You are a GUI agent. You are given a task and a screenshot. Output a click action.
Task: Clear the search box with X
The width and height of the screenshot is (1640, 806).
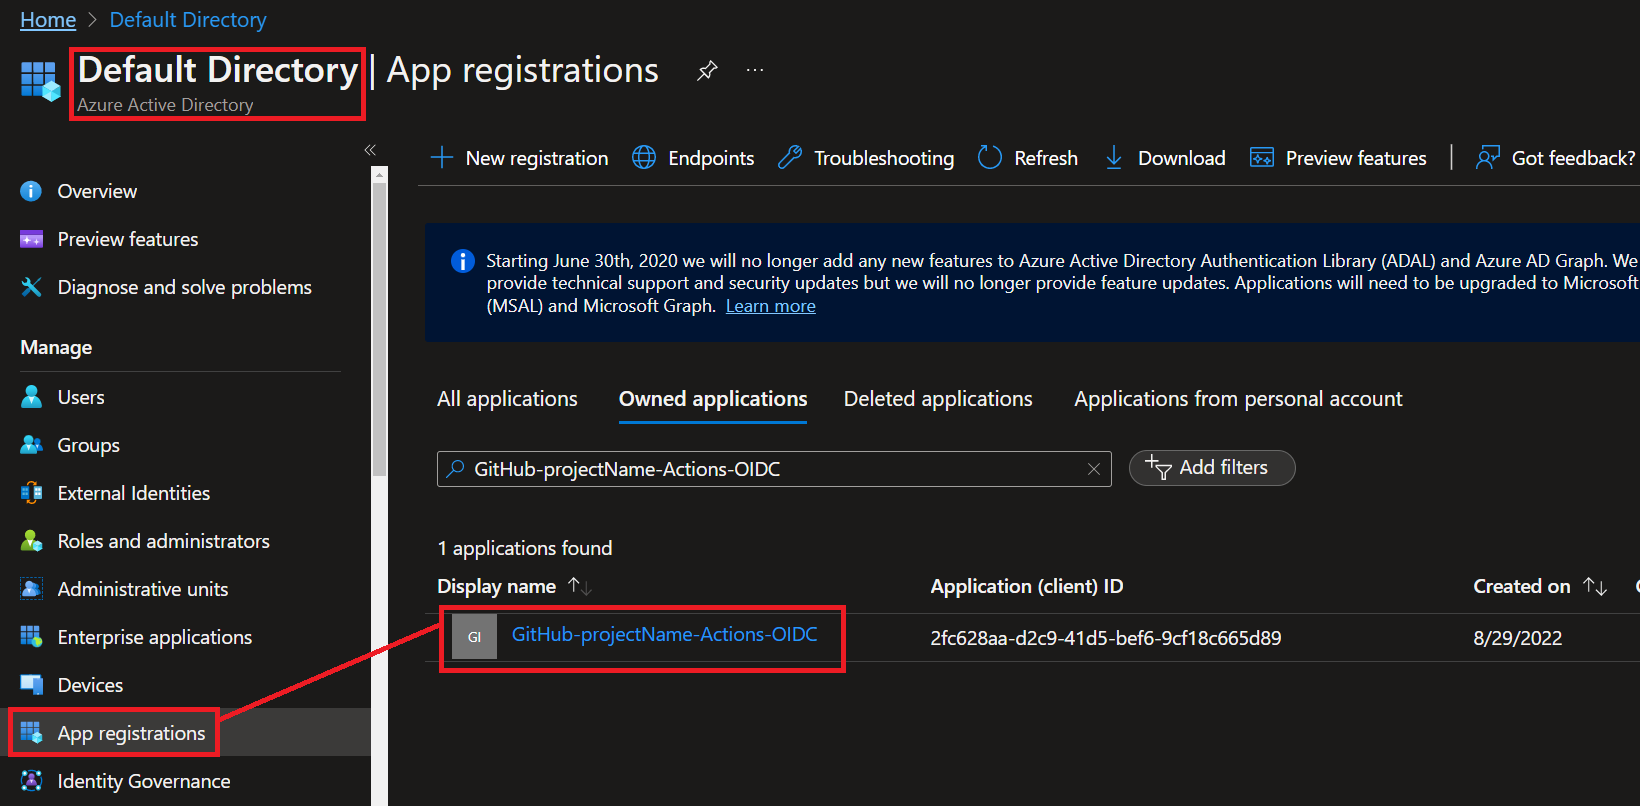click(x=1094, y=469)
